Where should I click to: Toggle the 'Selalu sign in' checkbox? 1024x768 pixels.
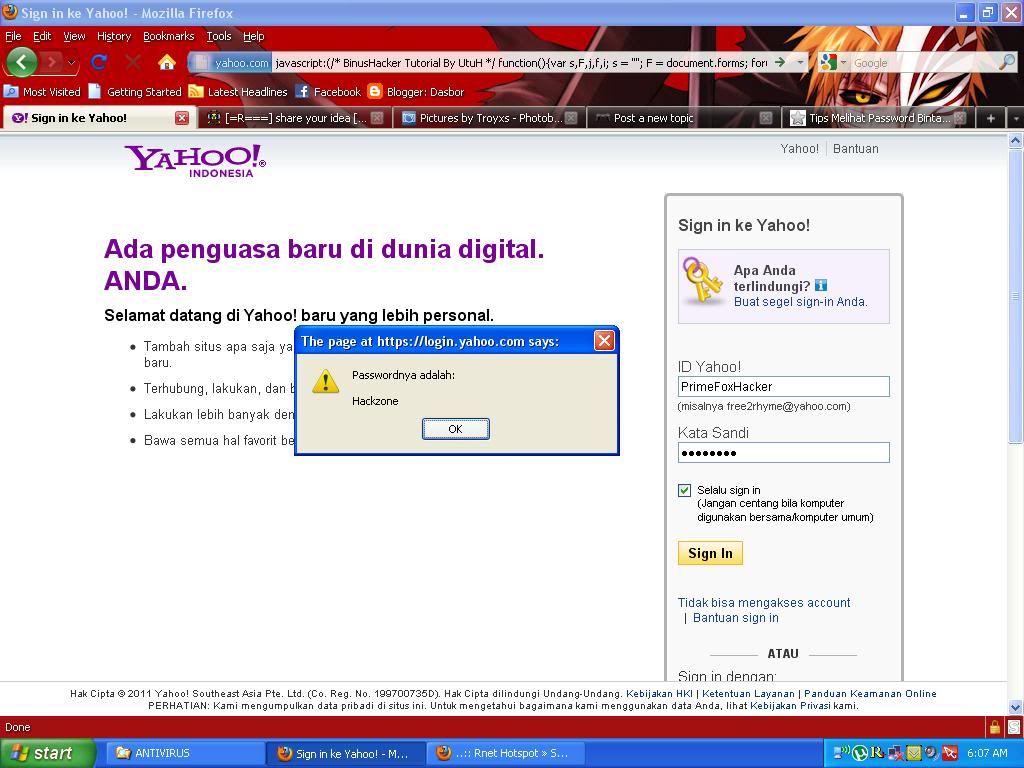pos(684,490)
